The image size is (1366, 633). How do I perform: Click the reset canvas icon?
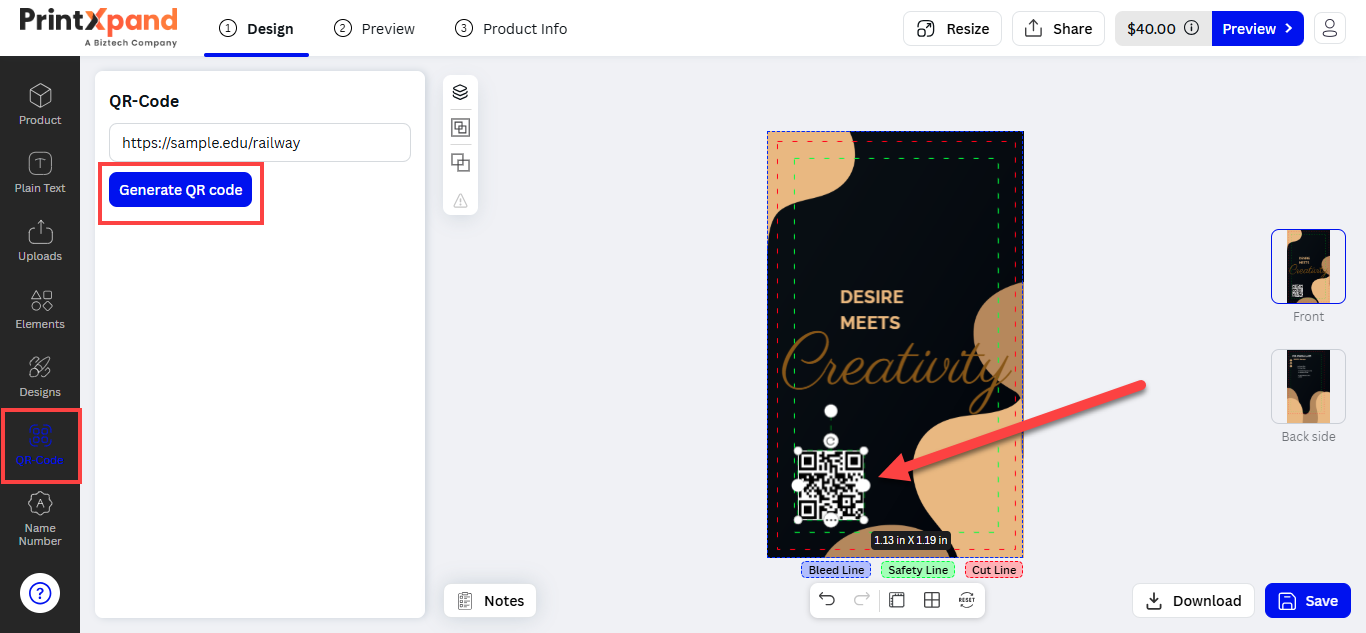point(967,600)
